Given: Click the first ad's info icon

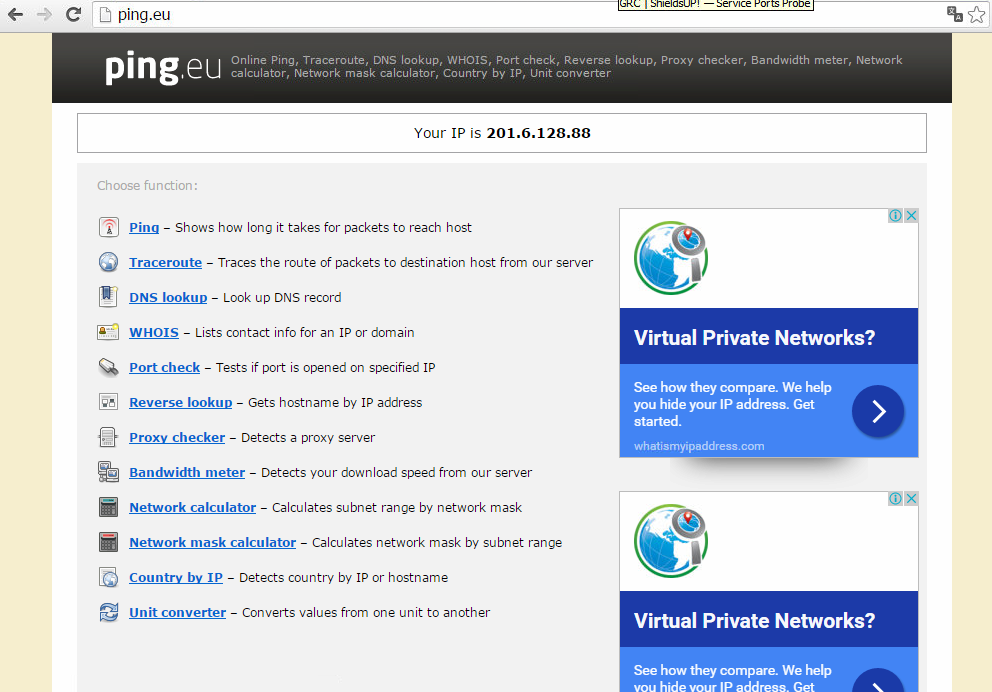Looking at the screenshot, I should tap(895, 215).
